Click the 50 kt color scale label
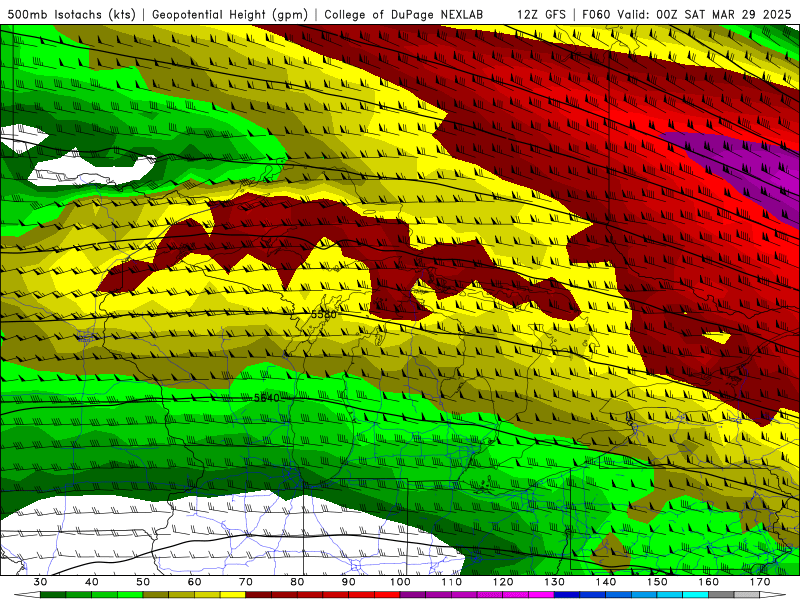Viewport: 800px width, 600px height. [x=143, y=582]
